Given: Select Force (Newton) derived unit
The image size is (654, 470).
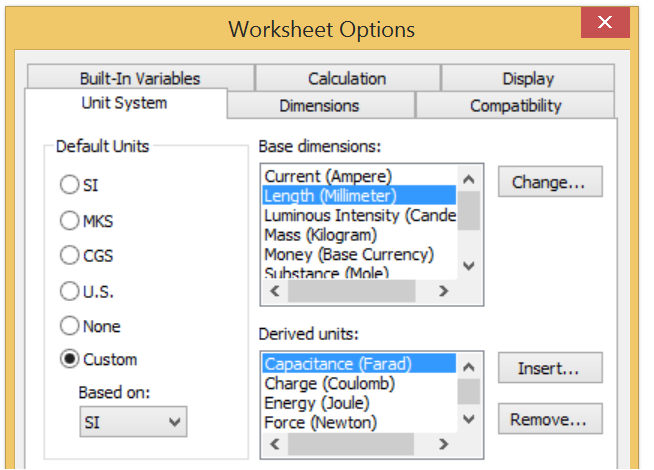Looking at the screenshot, I should [360, 422].
